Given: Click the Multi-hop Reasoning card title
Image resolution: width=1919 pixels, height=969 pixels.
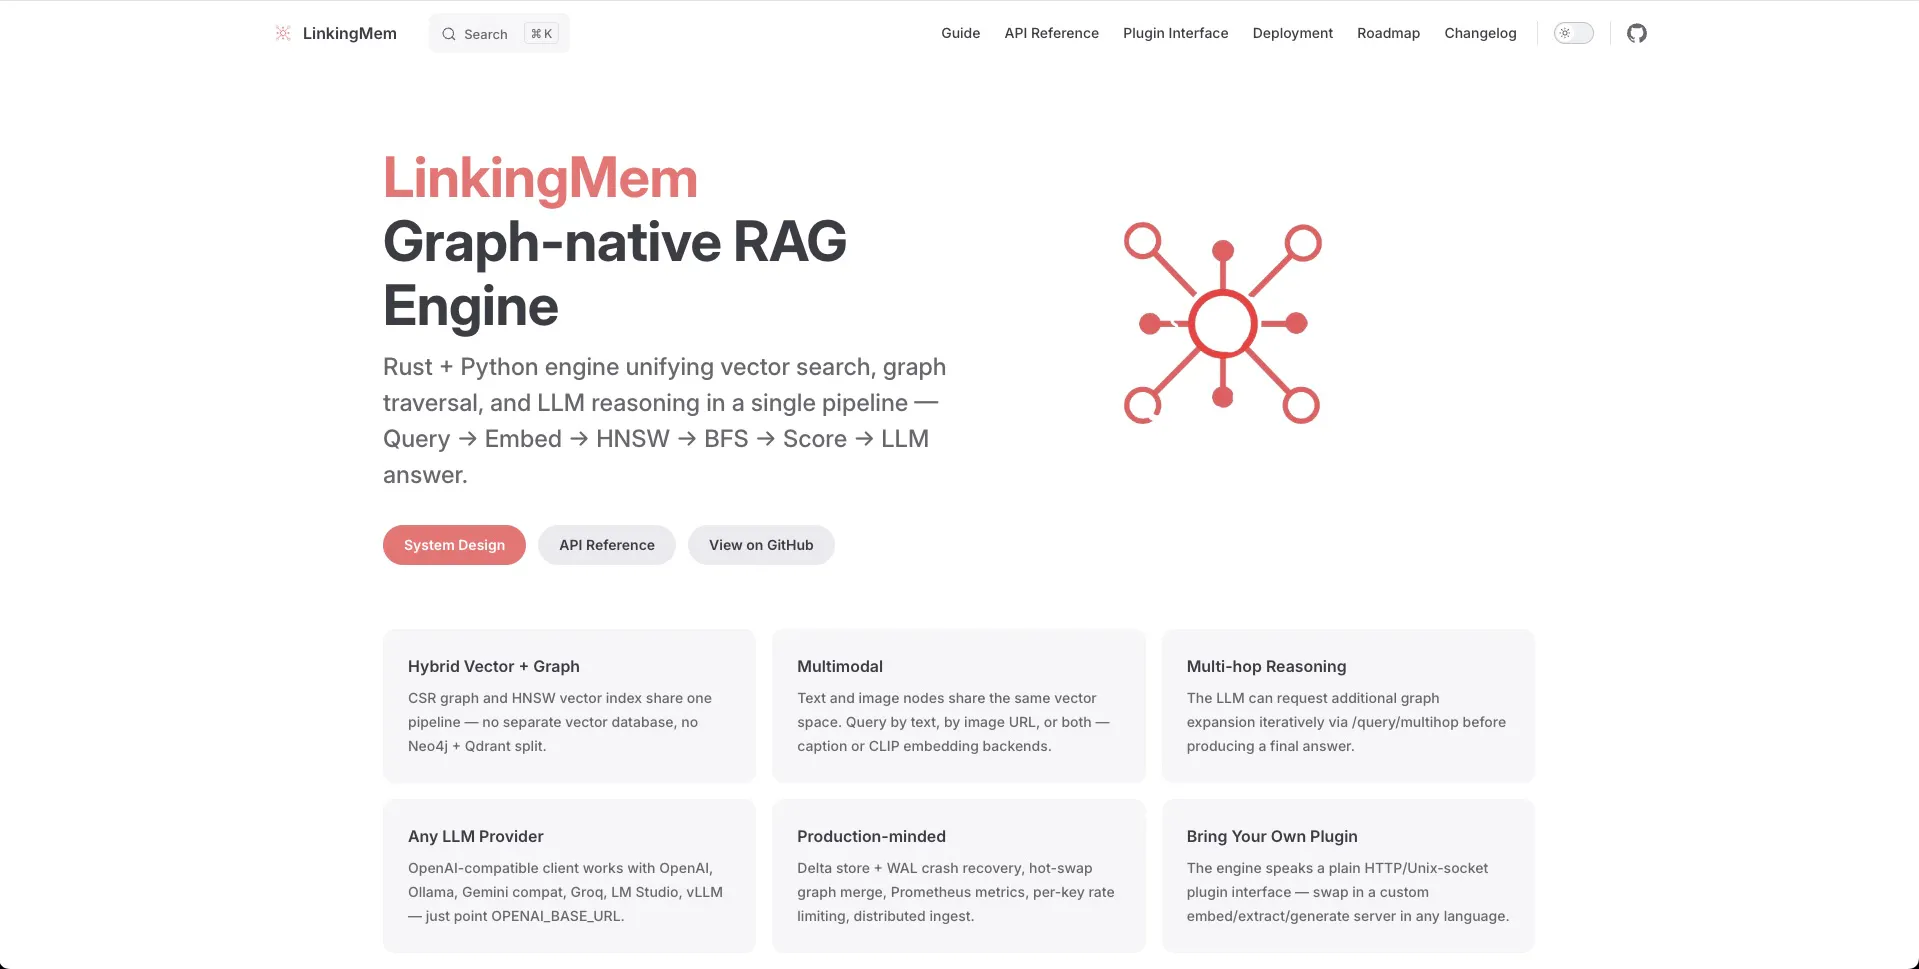Looking at the screenshot, I should point(1266,666).
